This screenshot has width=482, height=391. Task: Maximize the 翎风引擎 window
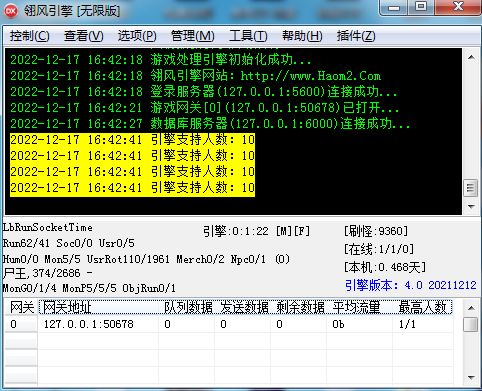coord(421,7)
